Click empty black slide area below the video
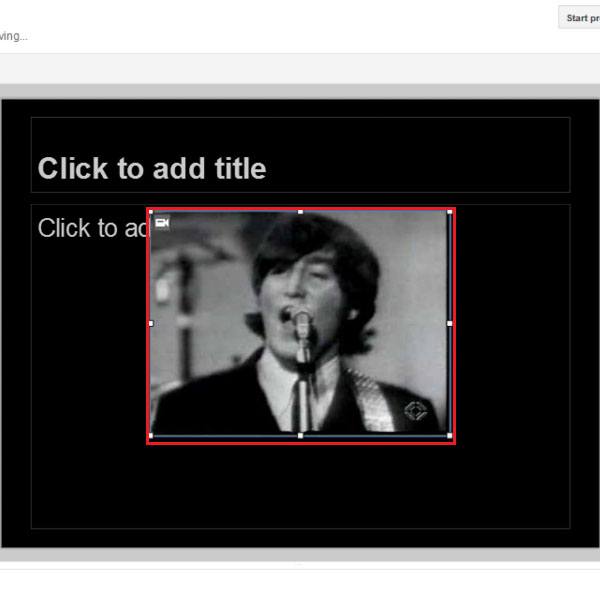This screenshot has width=600, height=600. click(300, 486)
